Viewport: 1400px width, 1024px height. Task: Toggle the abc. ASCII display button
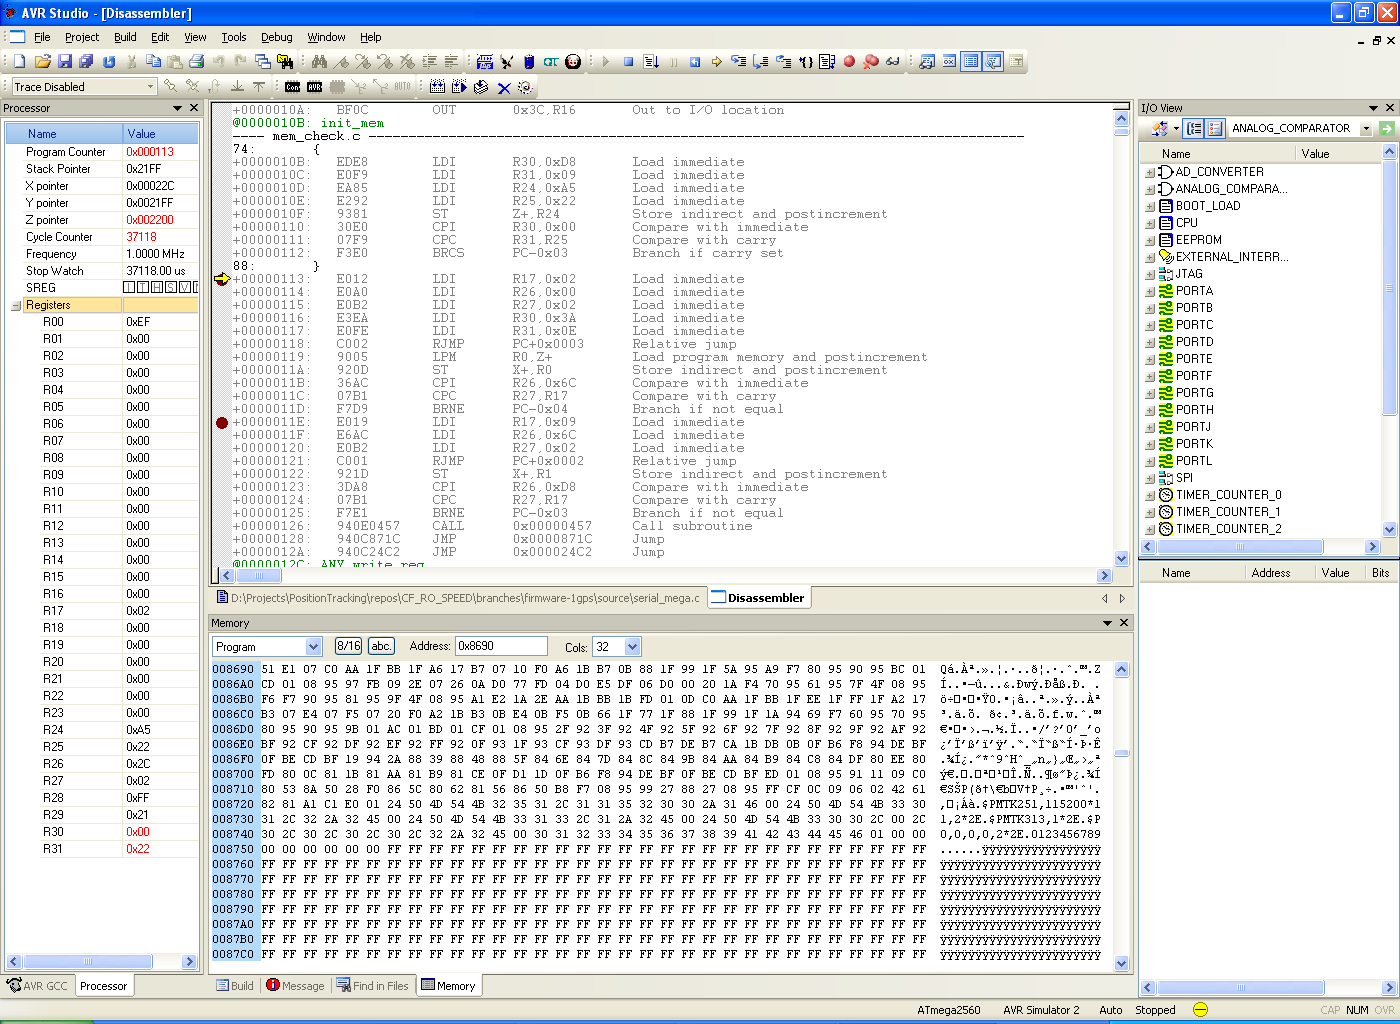click(x=381, y=646)
